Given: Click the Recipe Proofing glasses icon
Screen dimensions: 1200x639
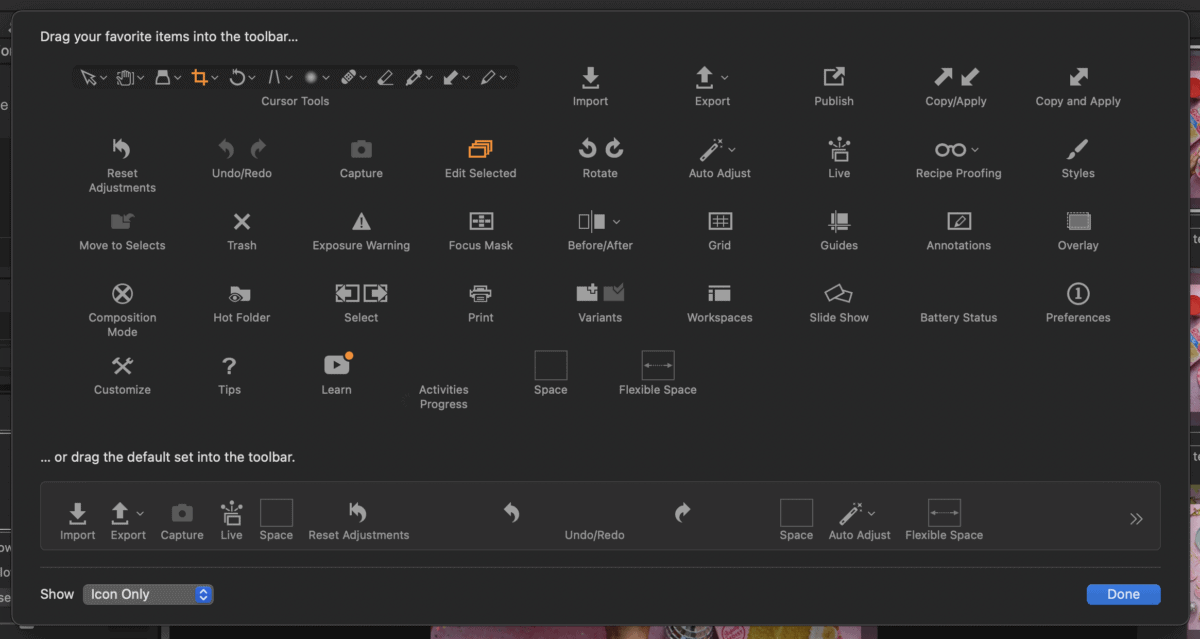Looking at the screenshot, I should point(951,150).
